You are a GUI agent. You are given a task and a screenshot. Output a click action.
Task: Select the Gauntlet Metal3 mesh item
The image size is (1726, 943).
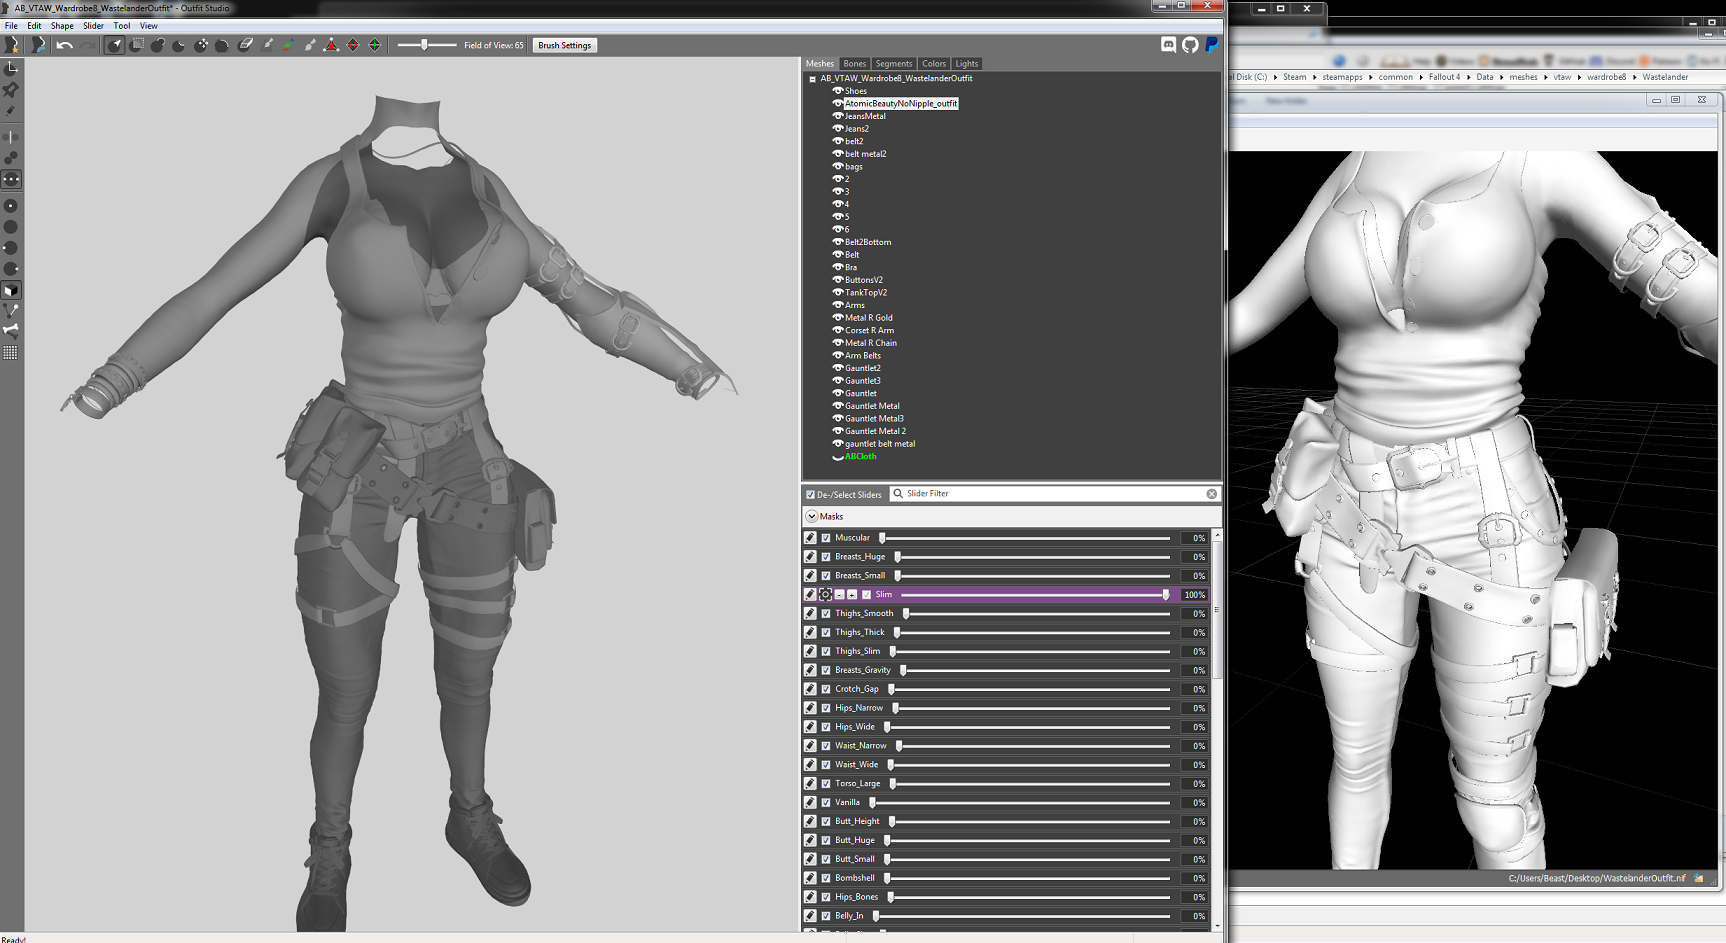pos(874,418)
